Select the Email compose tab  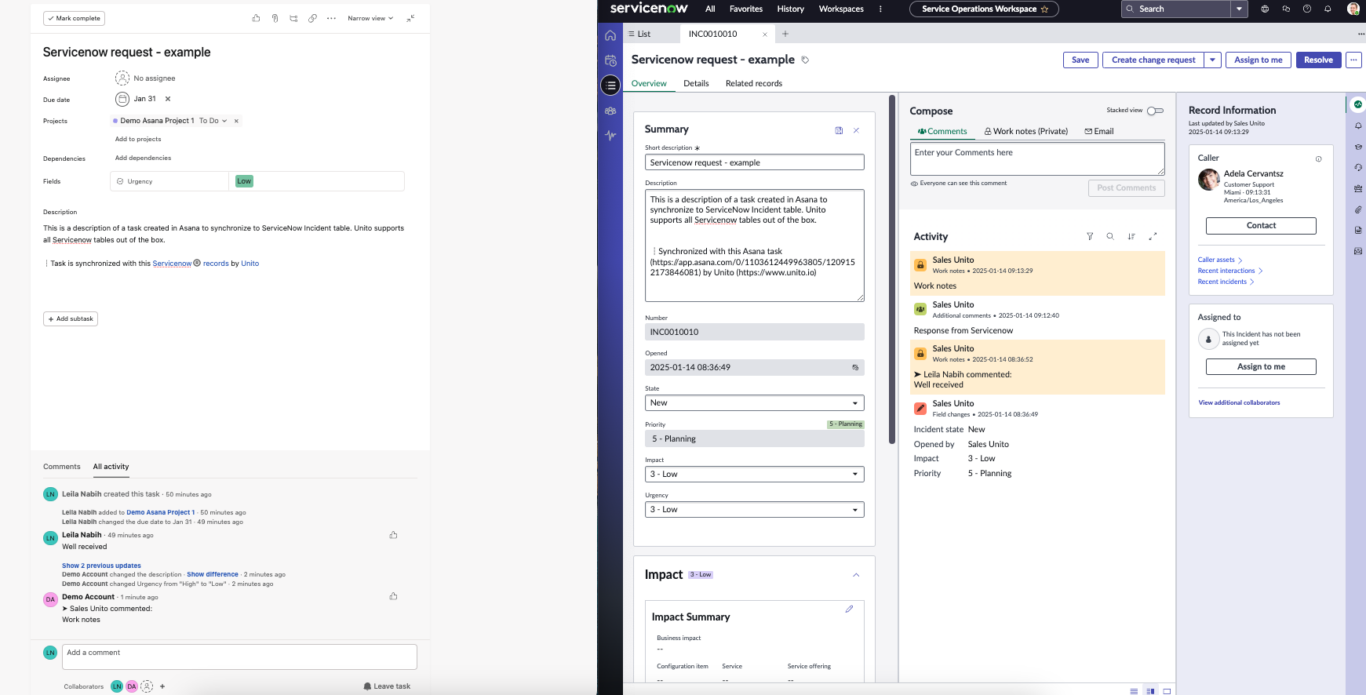[x=1099, y=131]
